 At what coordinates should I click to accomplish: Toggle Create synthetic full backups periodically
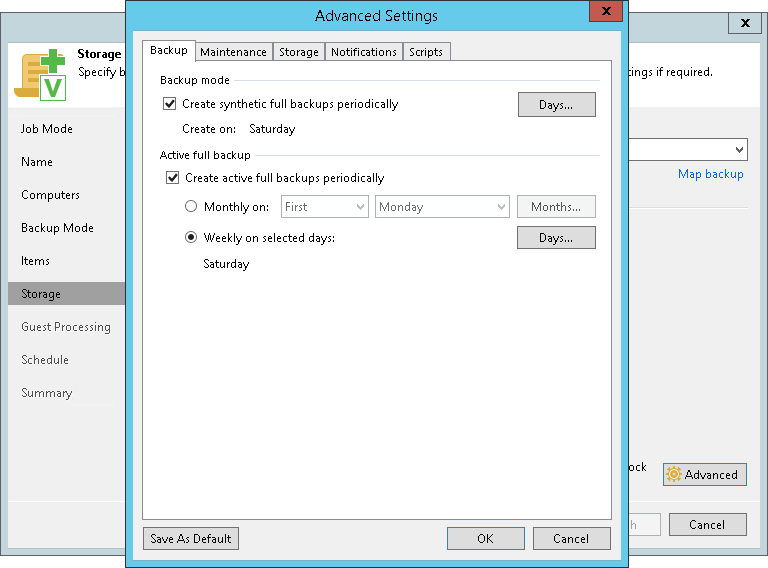pyautogui.click(x=170, y=104)
